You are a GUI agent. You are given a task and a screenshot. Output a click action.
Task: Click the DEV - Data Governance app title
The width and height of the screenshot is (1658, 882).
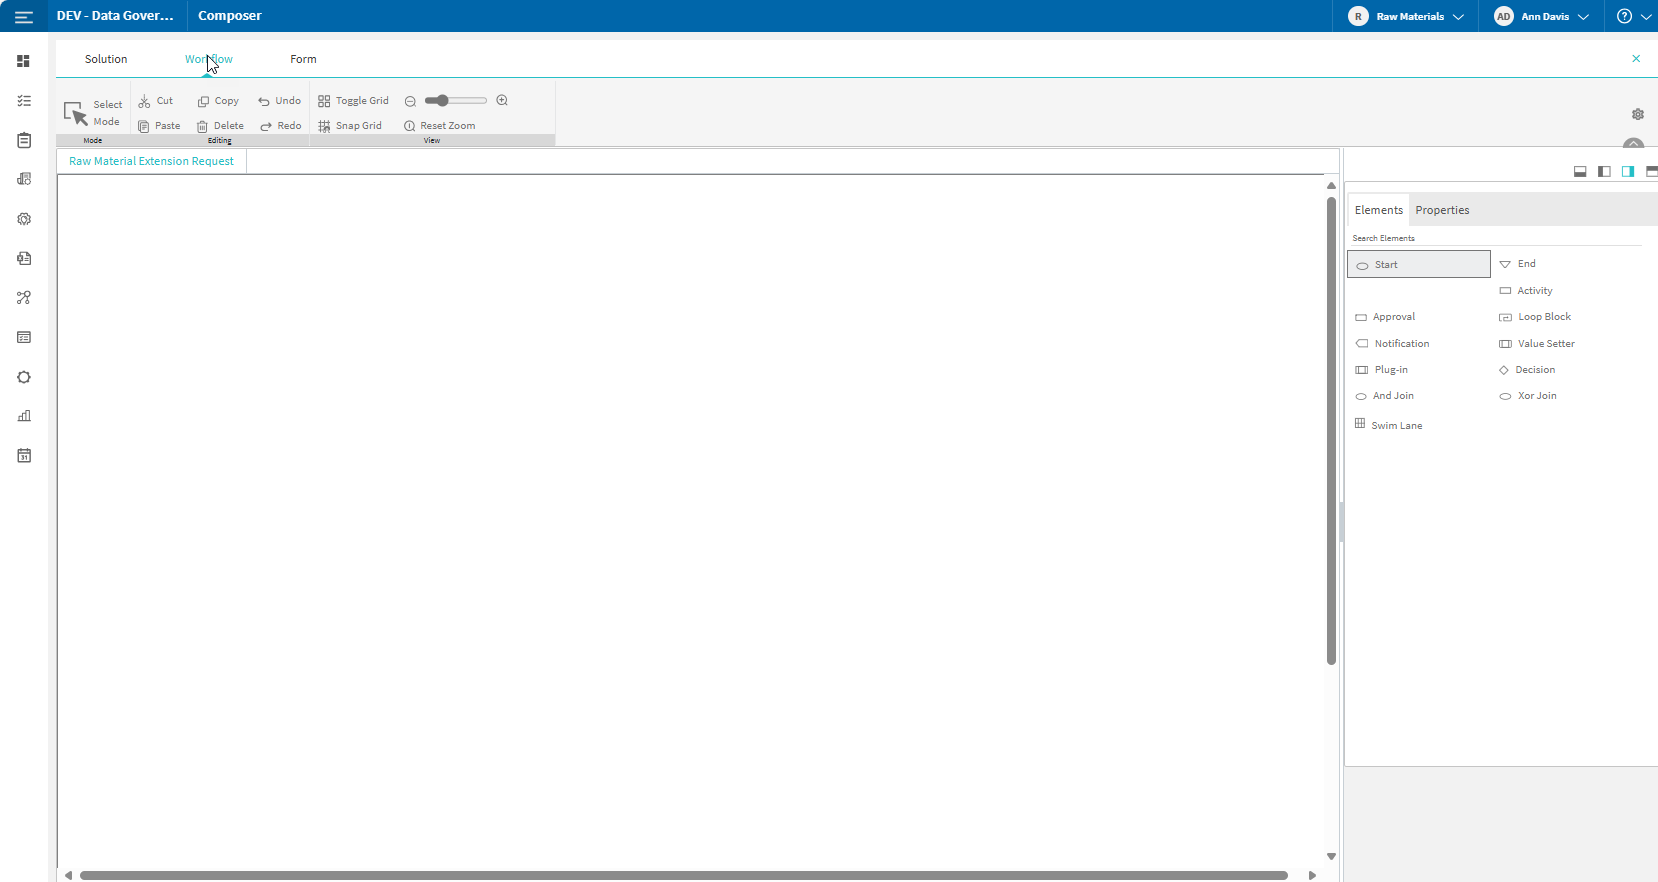(x=115, y=16)
